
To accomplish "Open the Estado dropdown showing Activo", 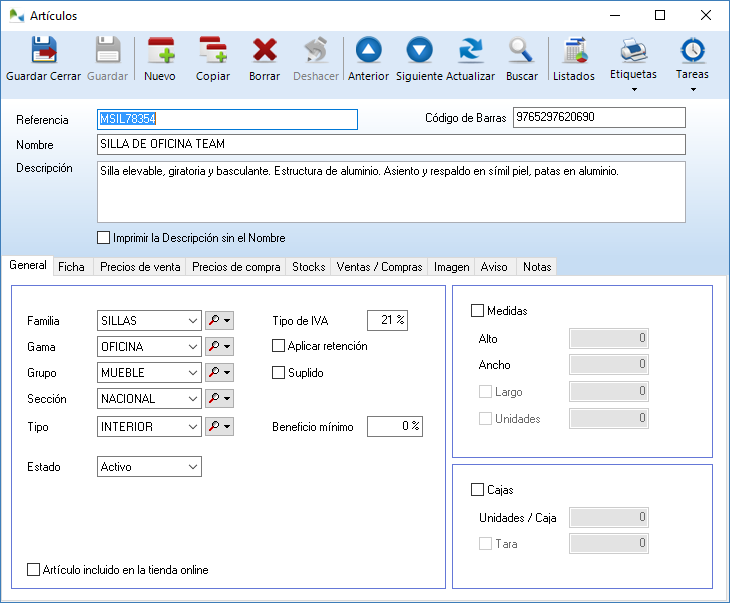I will pos(193,467).
